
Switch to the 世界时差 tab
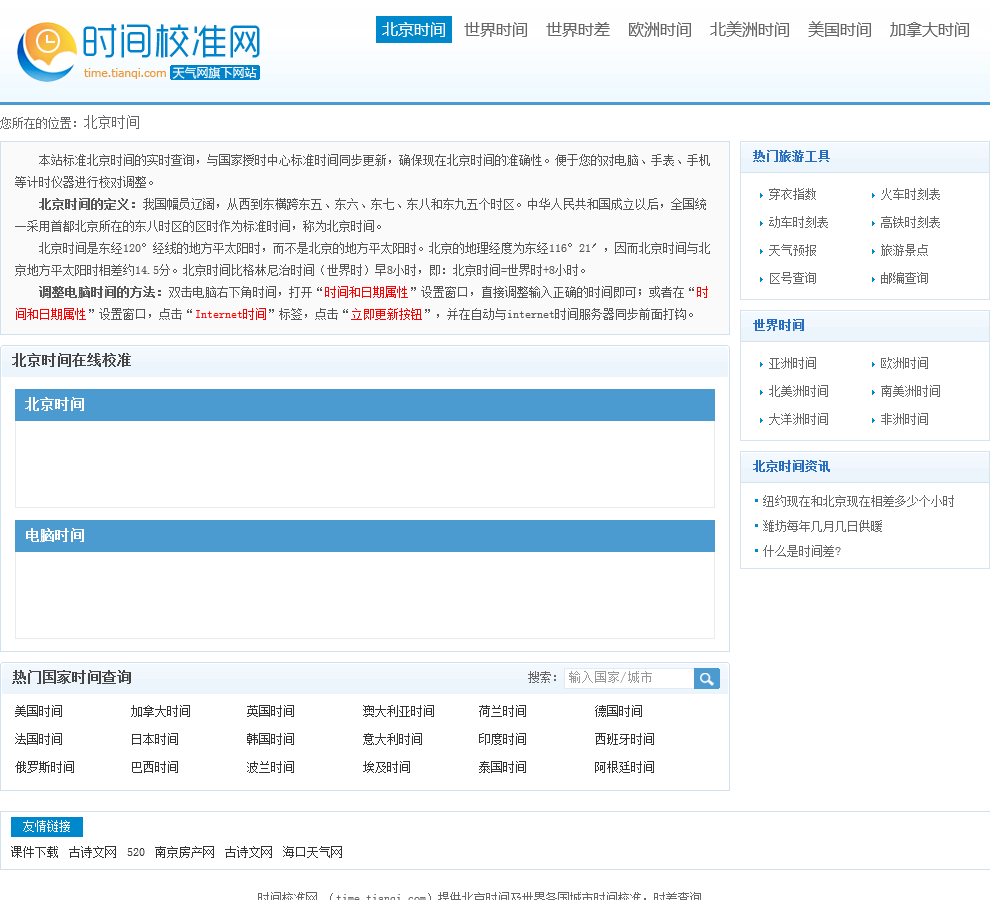pyautogui.click(x=577, y=30)
